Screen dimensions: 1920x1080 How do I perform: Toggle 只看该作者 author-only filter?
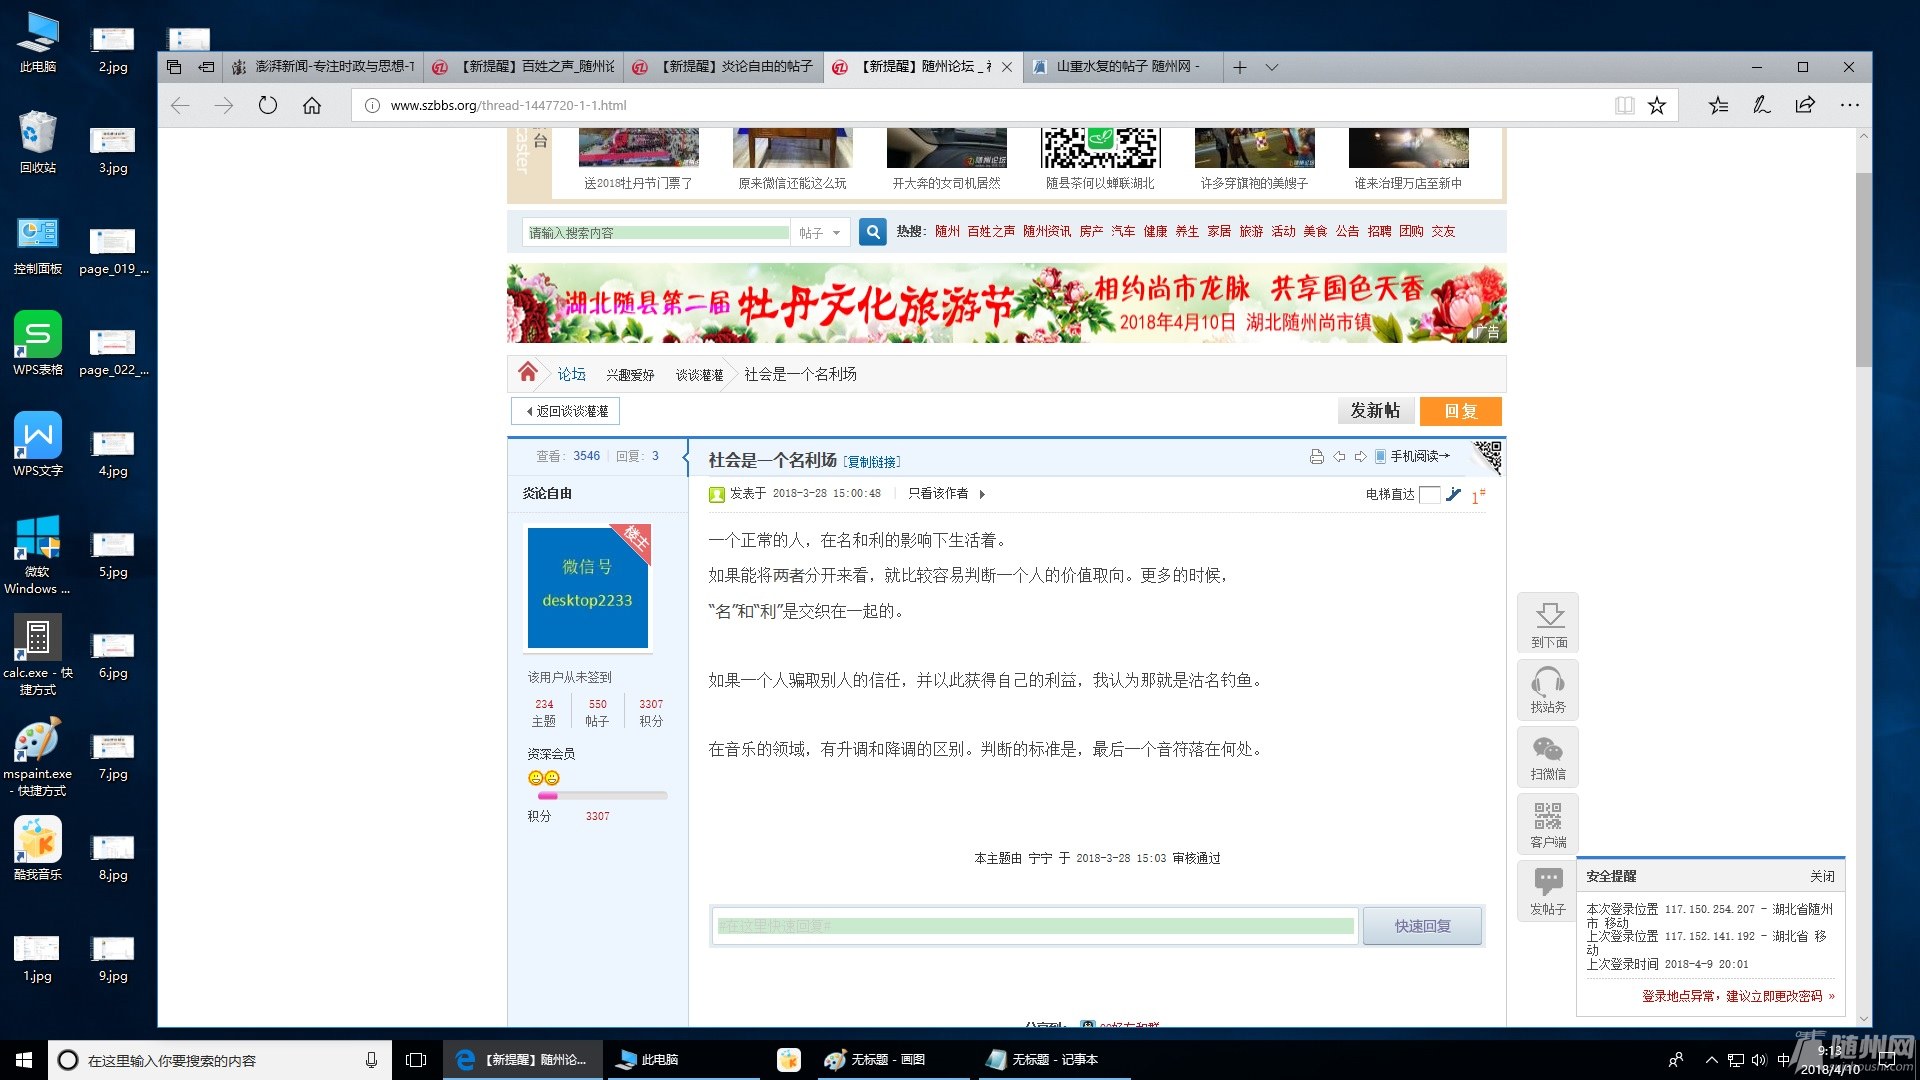pyautogui.click(x=938, y=493)
